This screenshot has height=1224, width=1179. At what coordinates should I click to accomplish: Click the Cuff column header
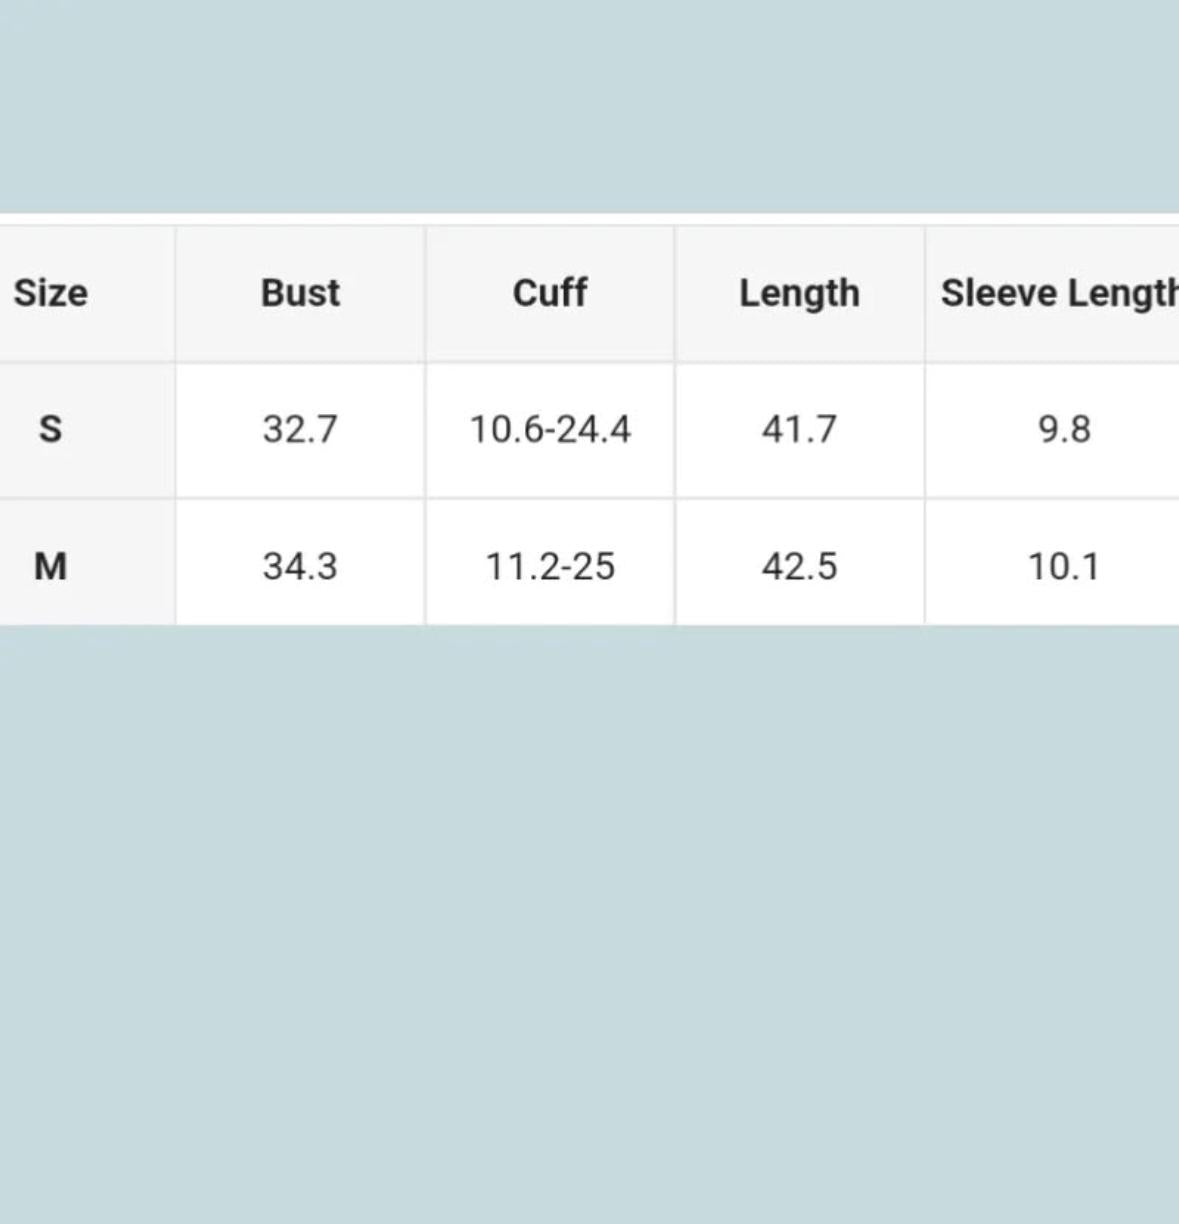tap(550, 293)
